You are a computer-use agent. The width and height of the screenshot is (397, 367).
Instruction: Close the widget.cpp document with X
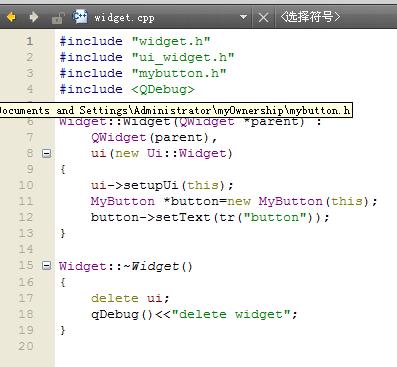pos(263,17)
